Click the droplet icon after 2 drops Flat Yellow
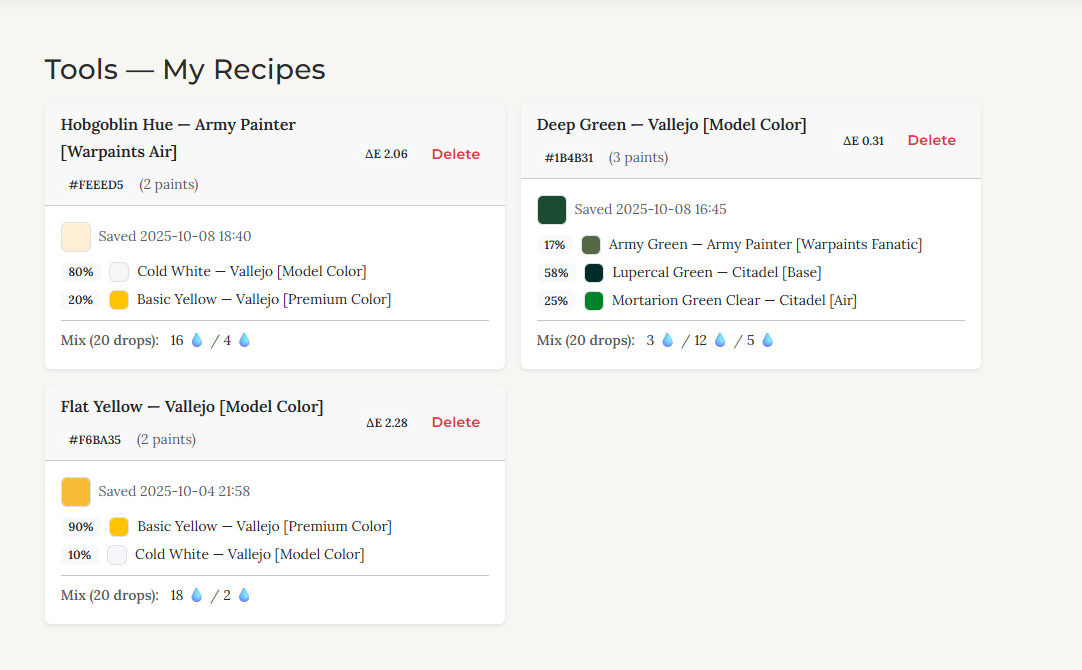This screenshot has height=670, width=1082. [243, 595]
